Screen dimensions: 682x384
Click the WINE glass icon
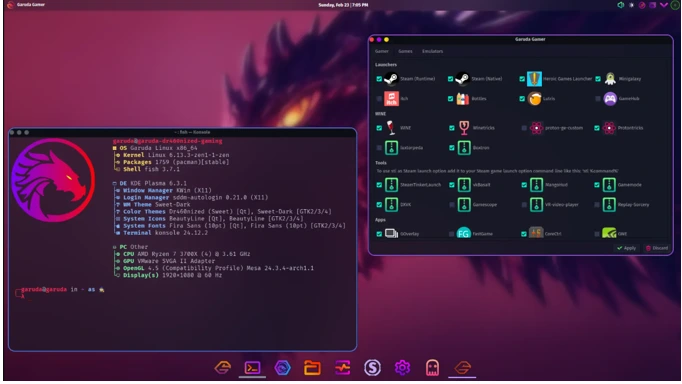[x=391, y=128]
